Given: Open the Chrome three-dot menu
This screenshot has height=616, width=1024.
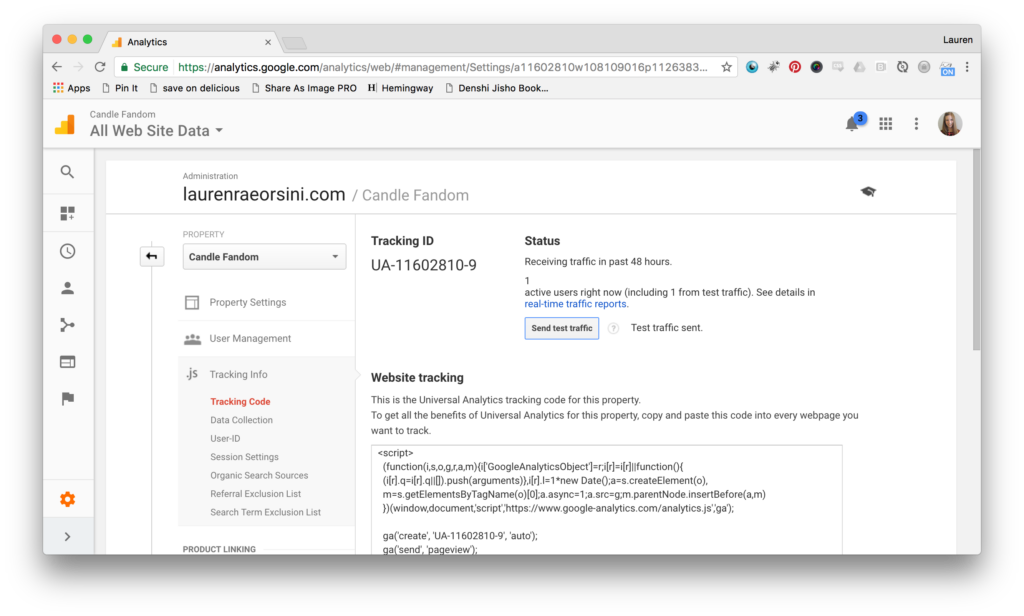Looking at the screenshot, I should tap(967, 67).
